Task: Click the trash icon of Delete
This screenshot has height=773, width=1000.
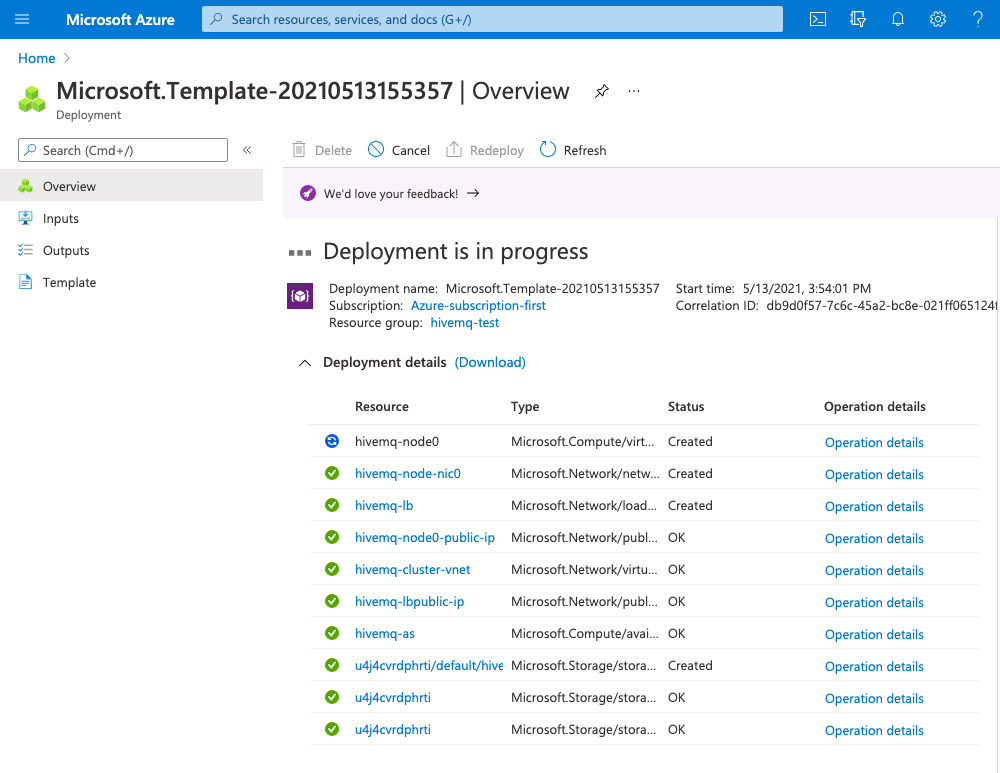Action: tap(298, 150)
